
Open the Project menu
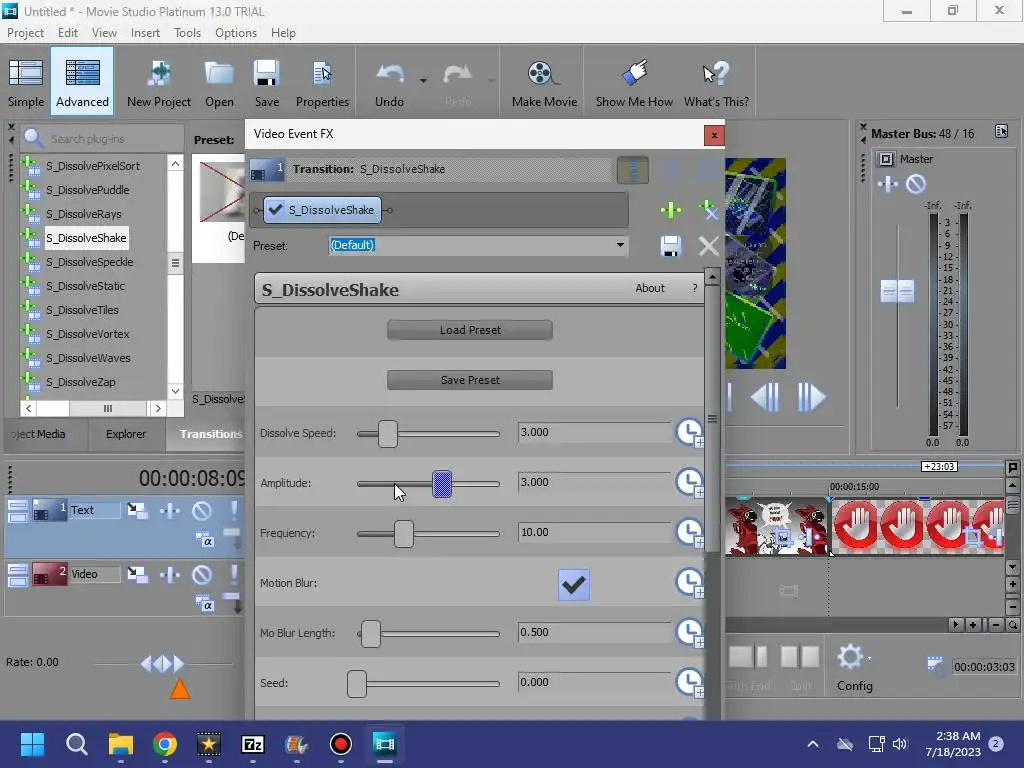[x=25, y=33]
